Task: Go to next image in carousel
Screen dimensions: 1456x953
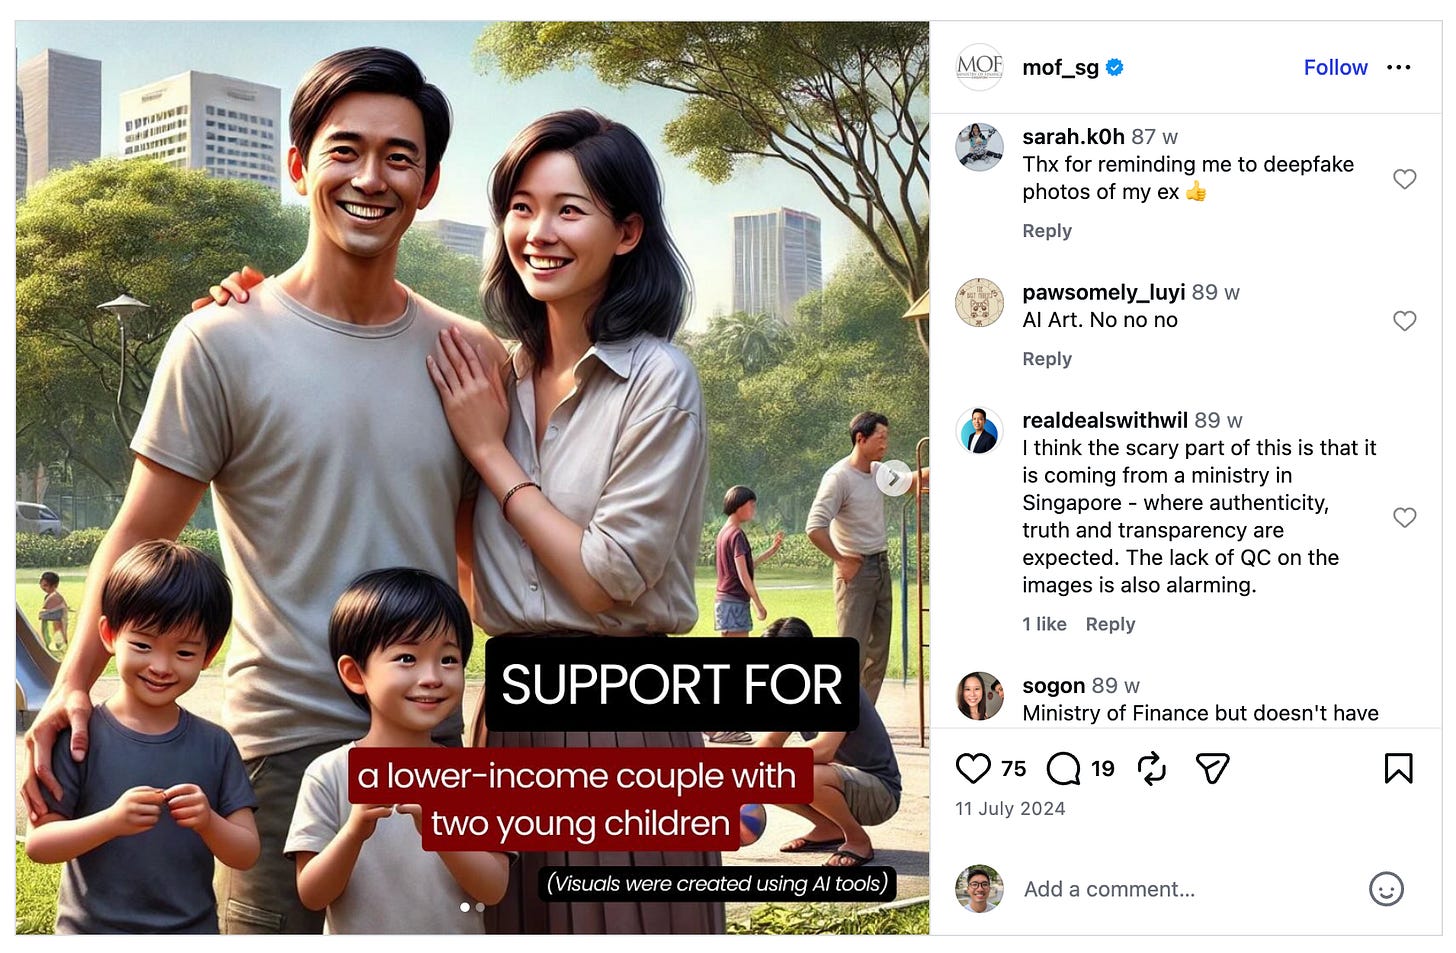Action: point(894,478)
